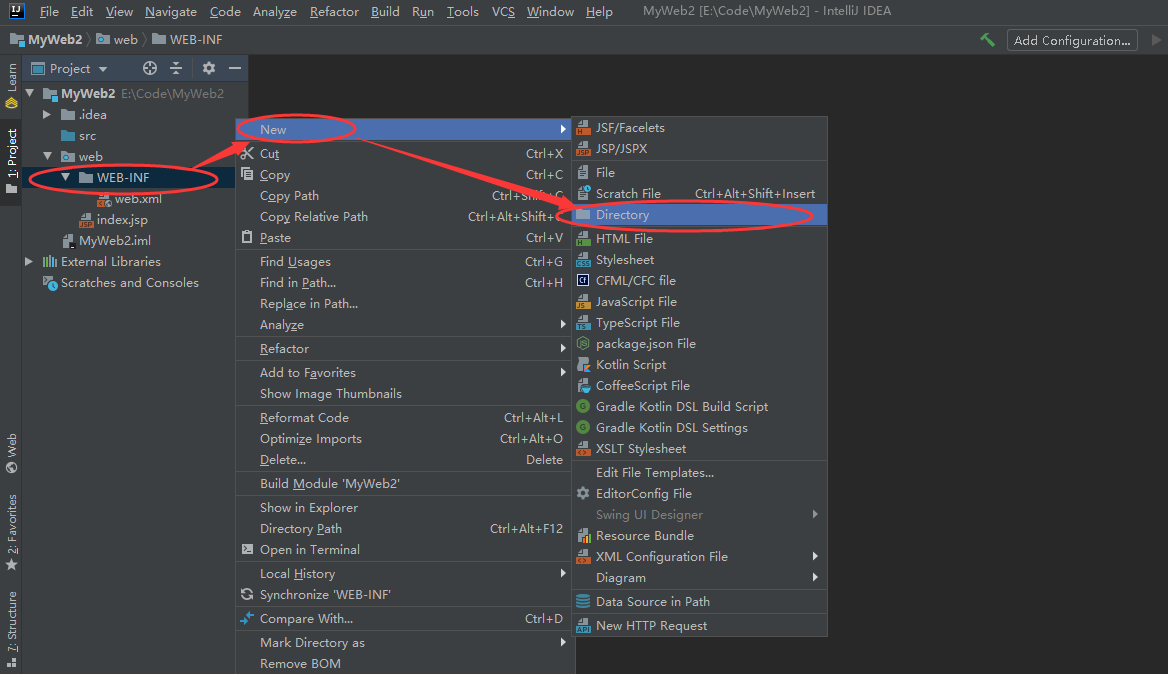
Task: Click the Add Configuration button
Action: pyautogui.click(x=1072, y=40)
